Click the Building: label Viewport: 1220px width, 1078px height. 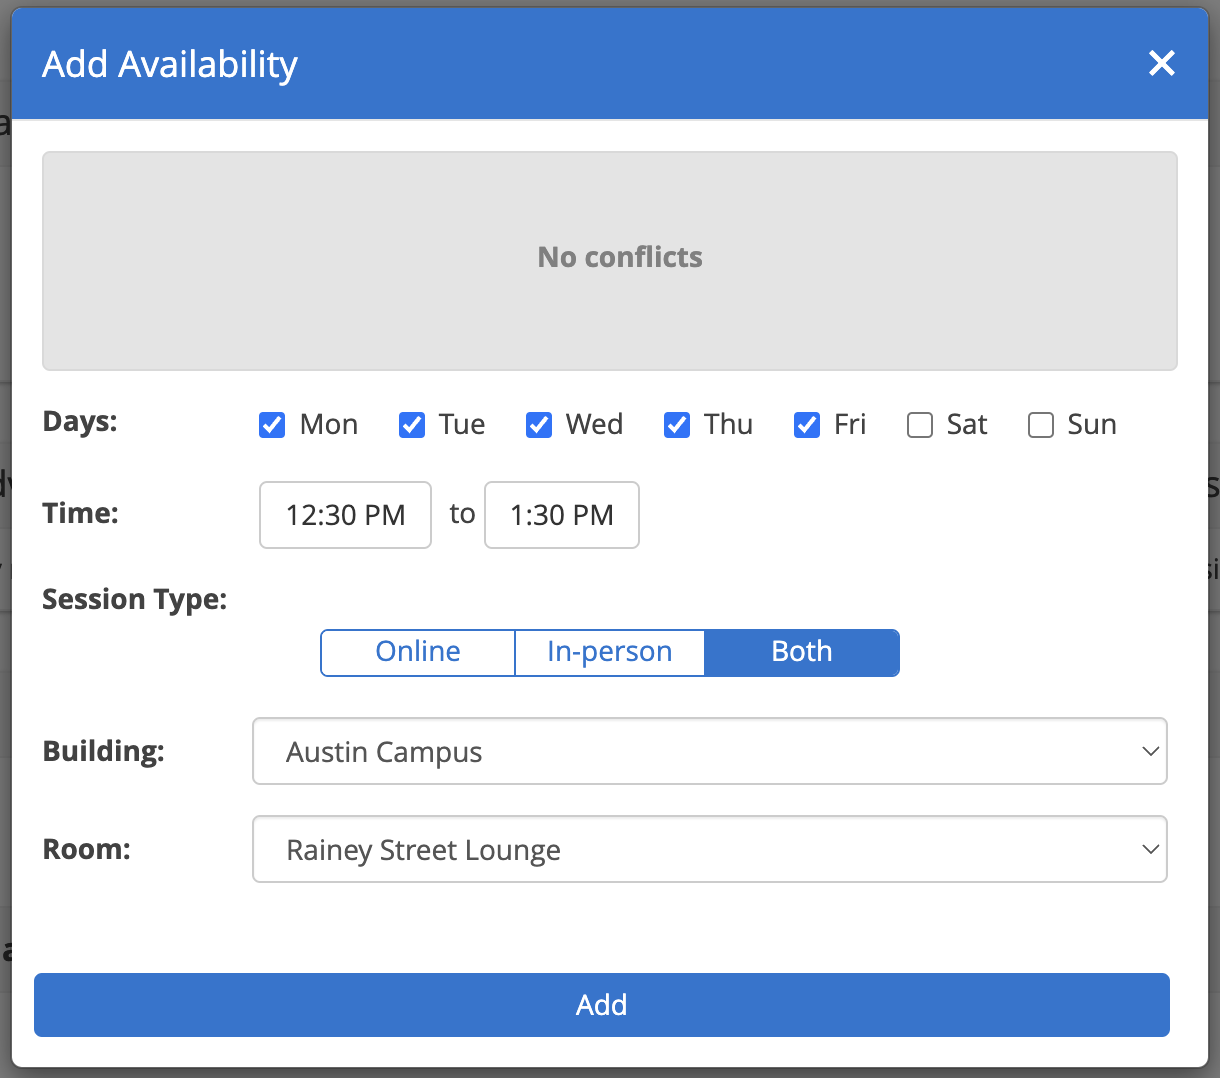tap(103, 751)
